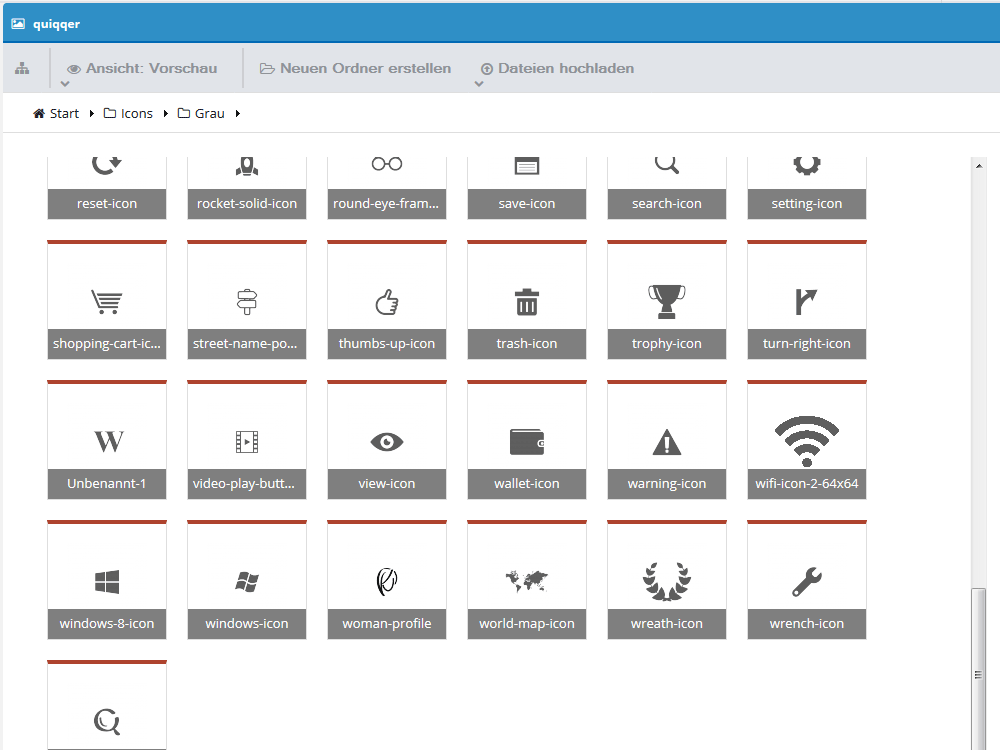This screenshot has height=750, width=1000.
Task: Expand arrow after Grau breadcrumb
Action: (238, 114)
